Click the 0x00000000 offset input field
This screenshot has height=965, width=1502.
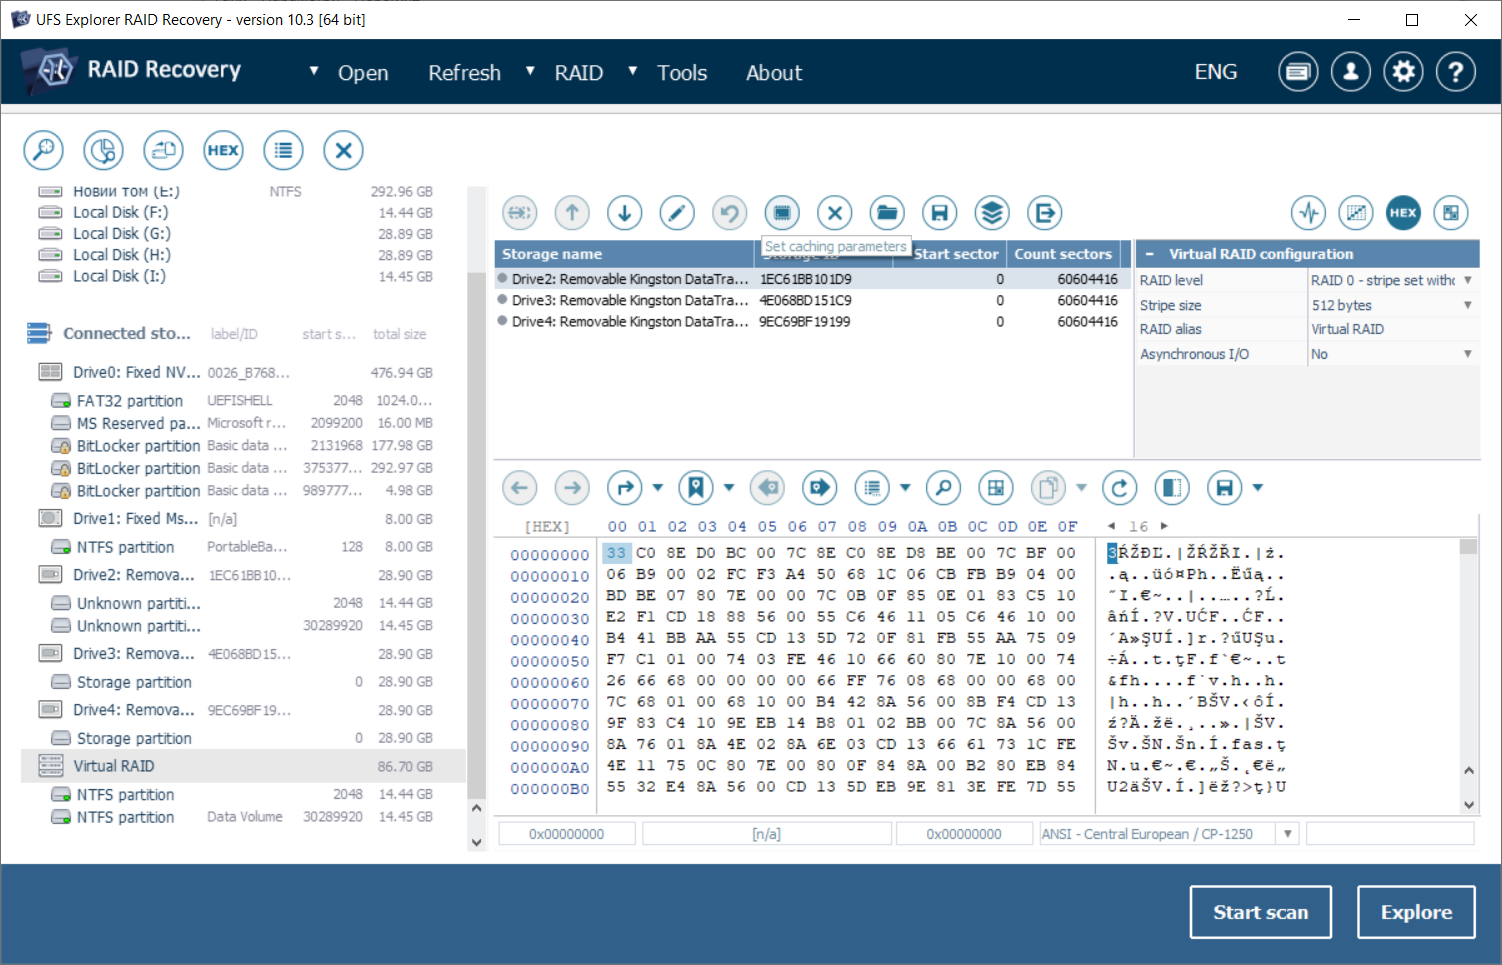coord(567,834)
